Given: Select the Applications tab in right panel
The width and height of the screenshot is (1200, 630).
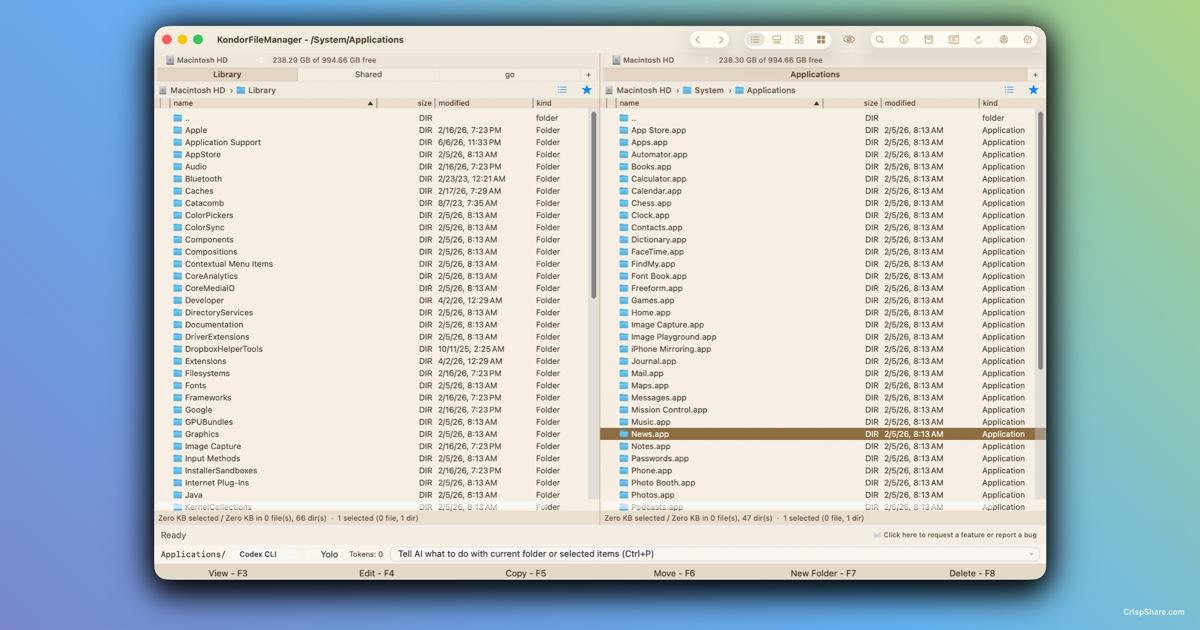Looking at the screenshot, I should [815, 75].
